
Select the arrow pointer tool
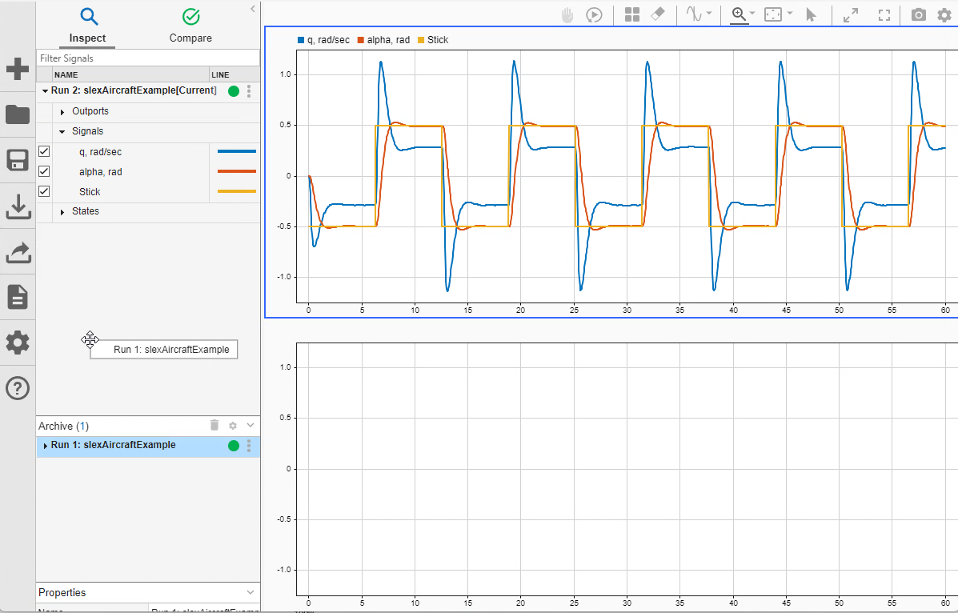point(811,15)
